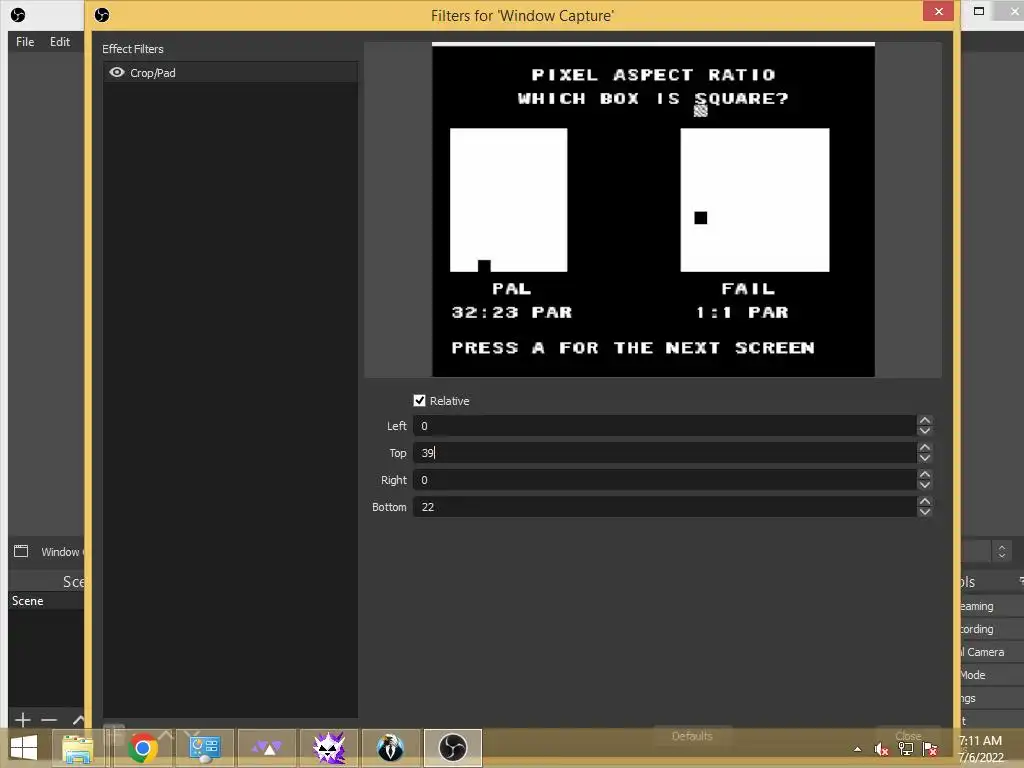This screenshot has height=768, width=1024.
Task: Select Scene in the scenes list
Action: coord(46,601)
